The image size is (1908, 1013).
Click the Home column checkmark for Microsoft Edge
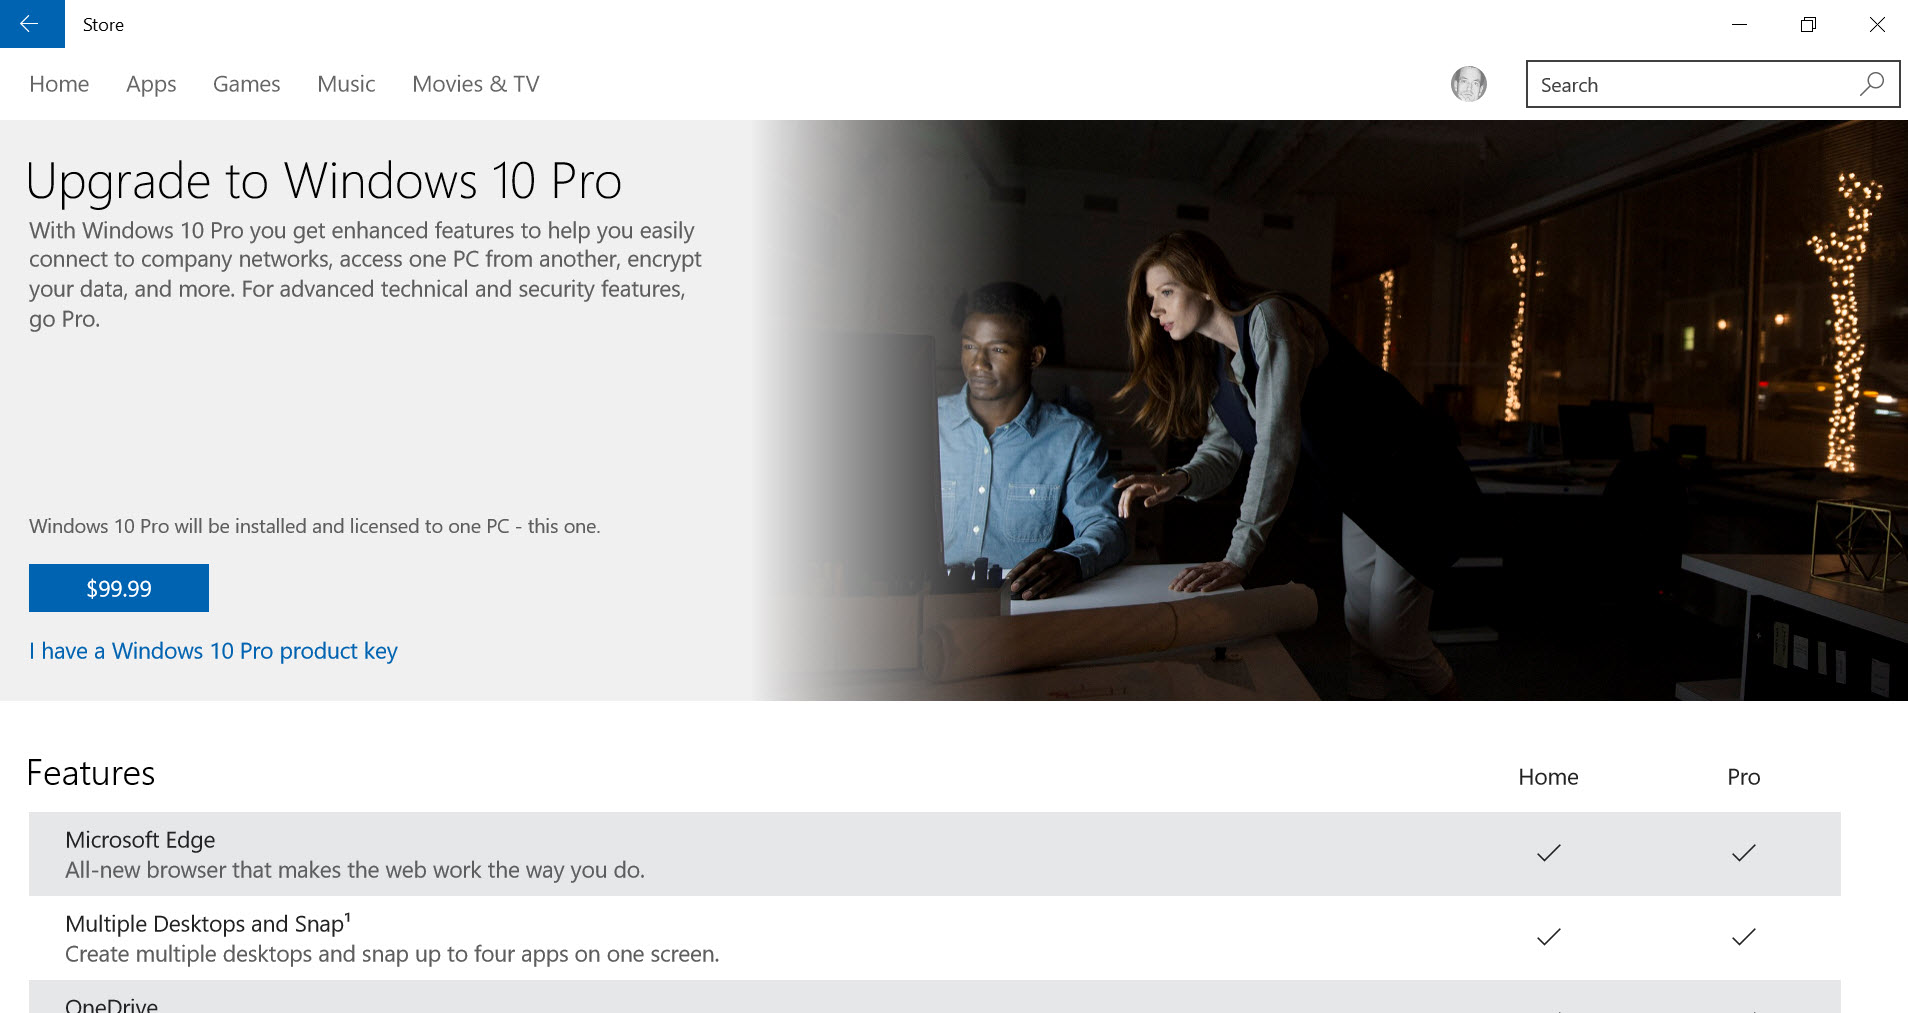pos(1548,853)
